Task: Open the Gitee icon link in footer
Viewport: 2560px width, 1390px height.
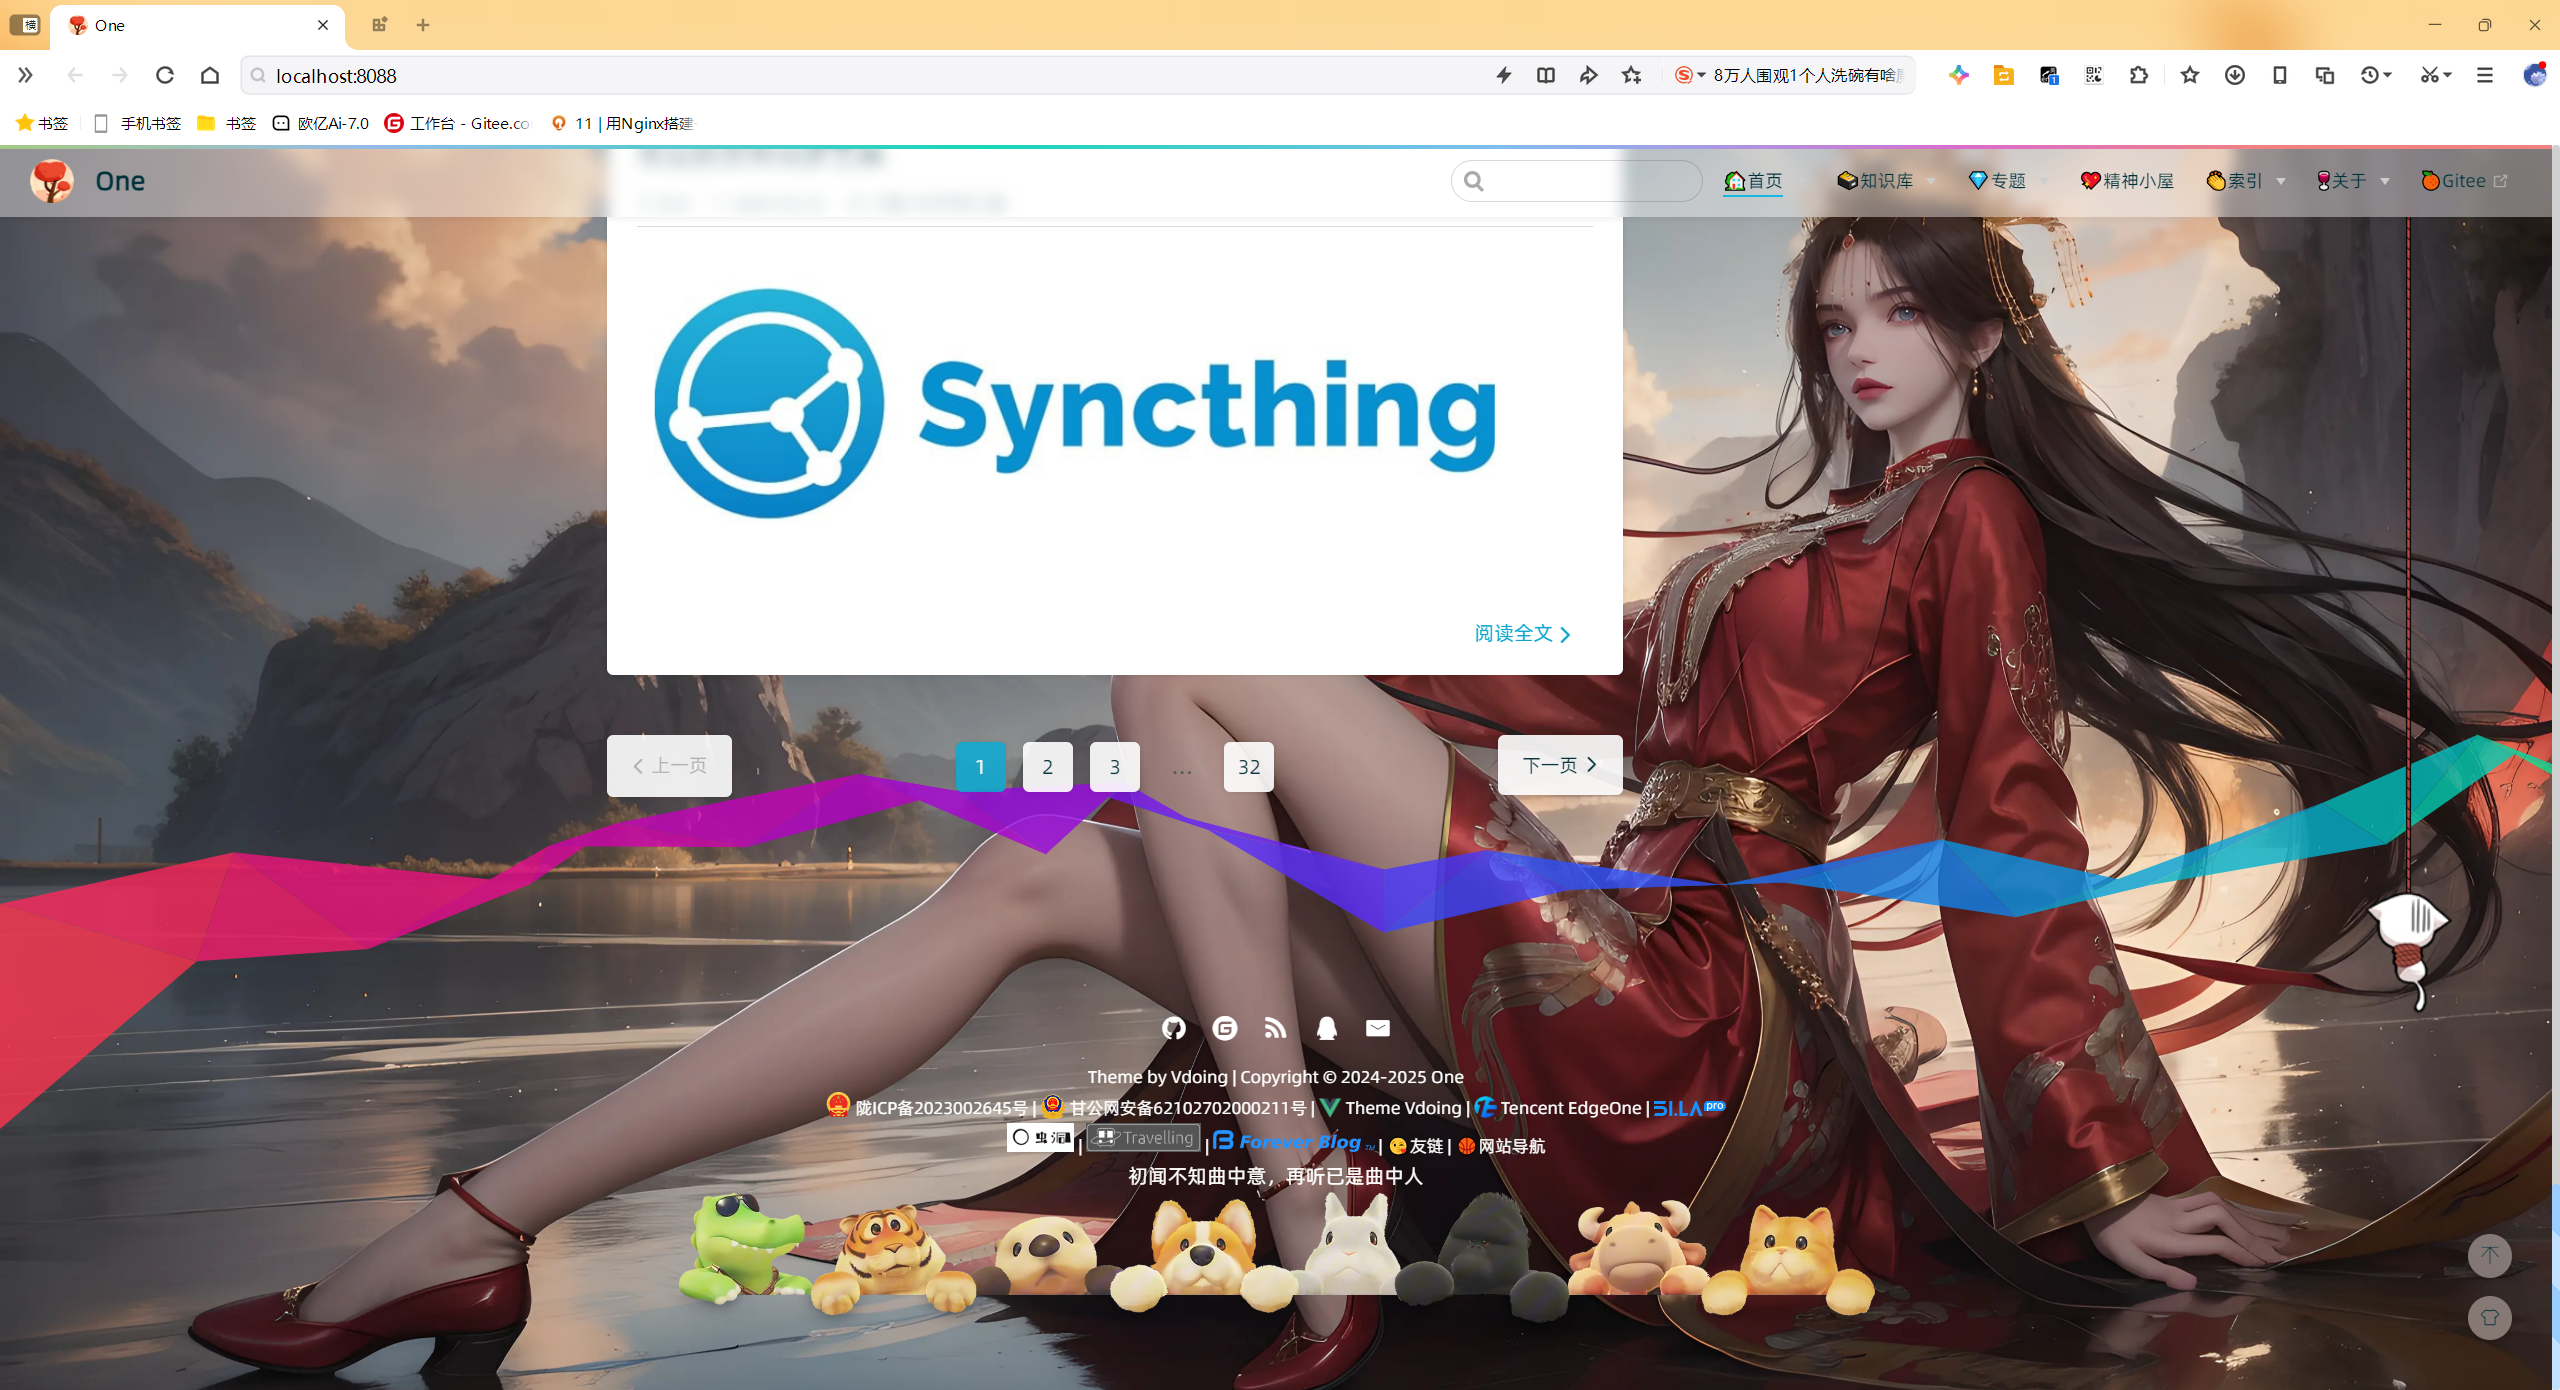Action: coord(1225,1028)
